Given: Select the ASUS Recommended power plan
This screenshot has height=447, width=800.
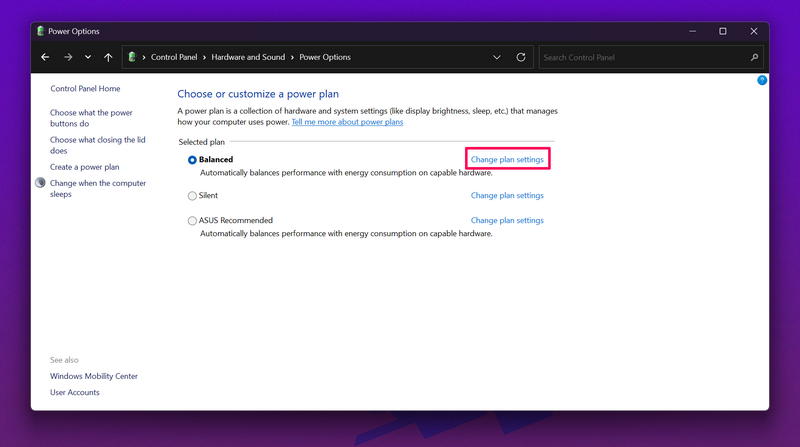Looking at the screenshot, I should coord(193,221).
